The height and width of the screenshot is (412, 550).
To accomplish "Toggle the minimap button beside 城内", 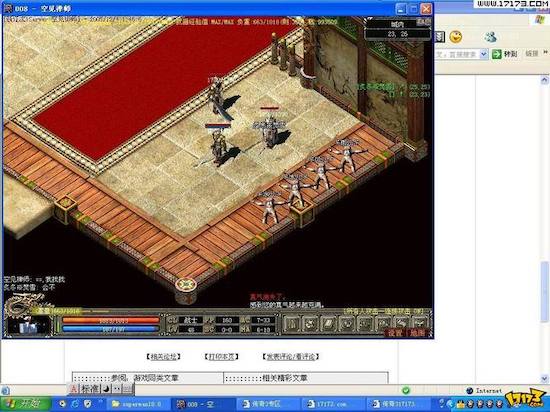I will [x=424, y=23].
